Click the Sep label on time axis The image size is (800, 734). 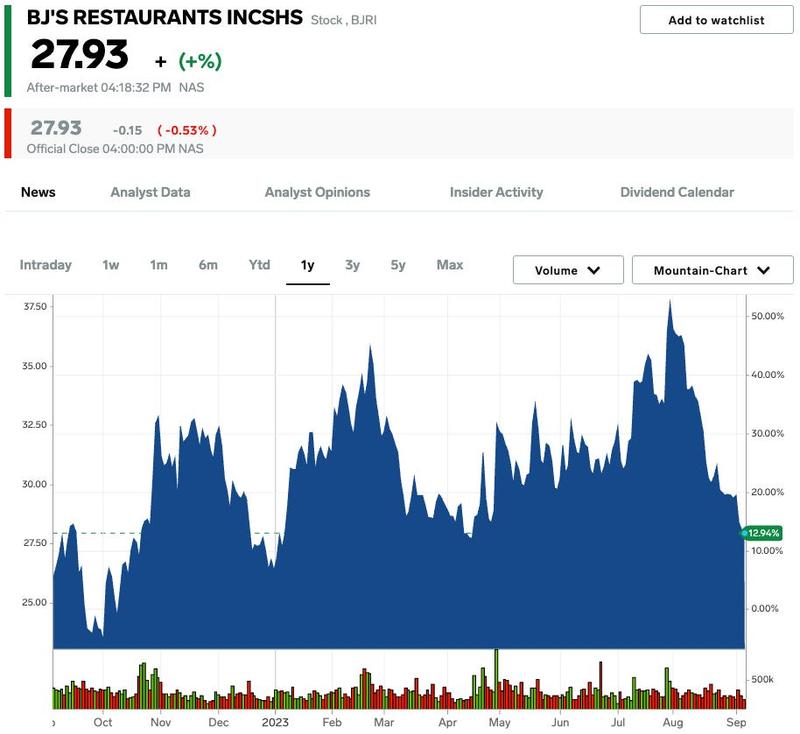pos(736,722)
